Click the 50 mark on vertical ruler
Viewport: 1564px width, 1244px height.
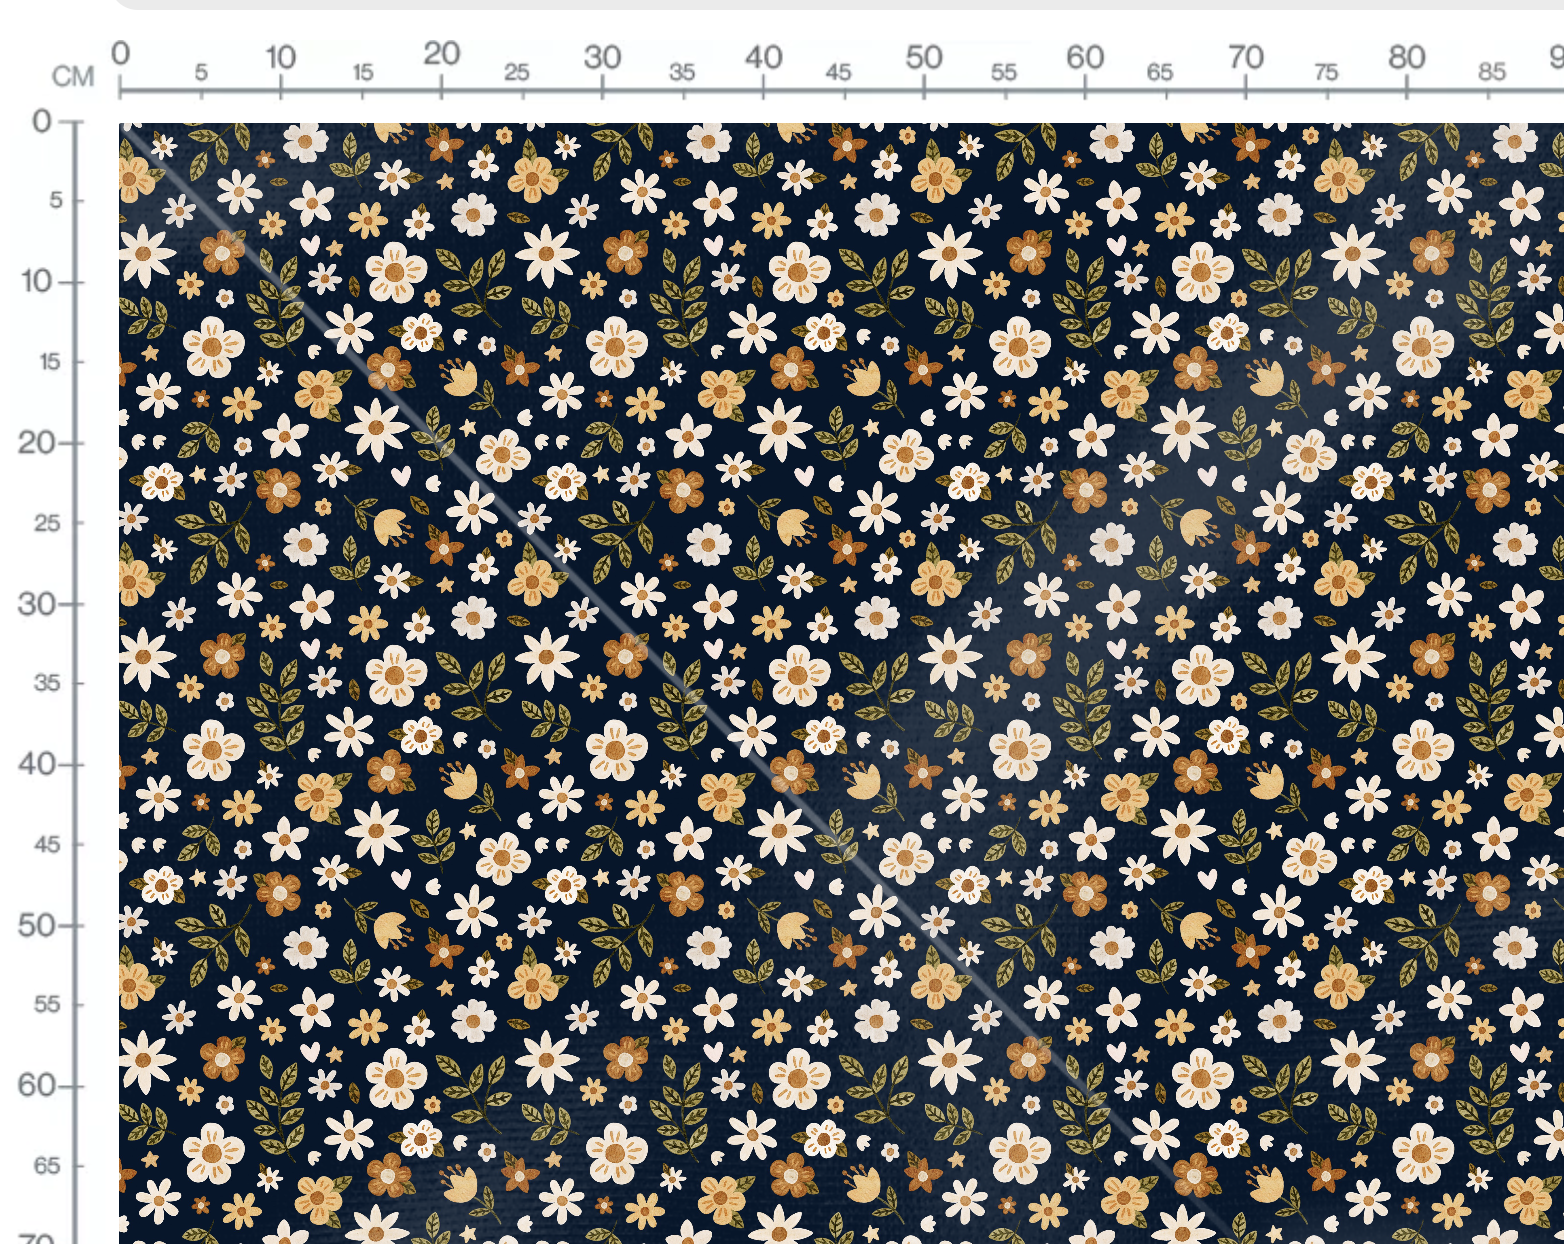pos(36,926)
